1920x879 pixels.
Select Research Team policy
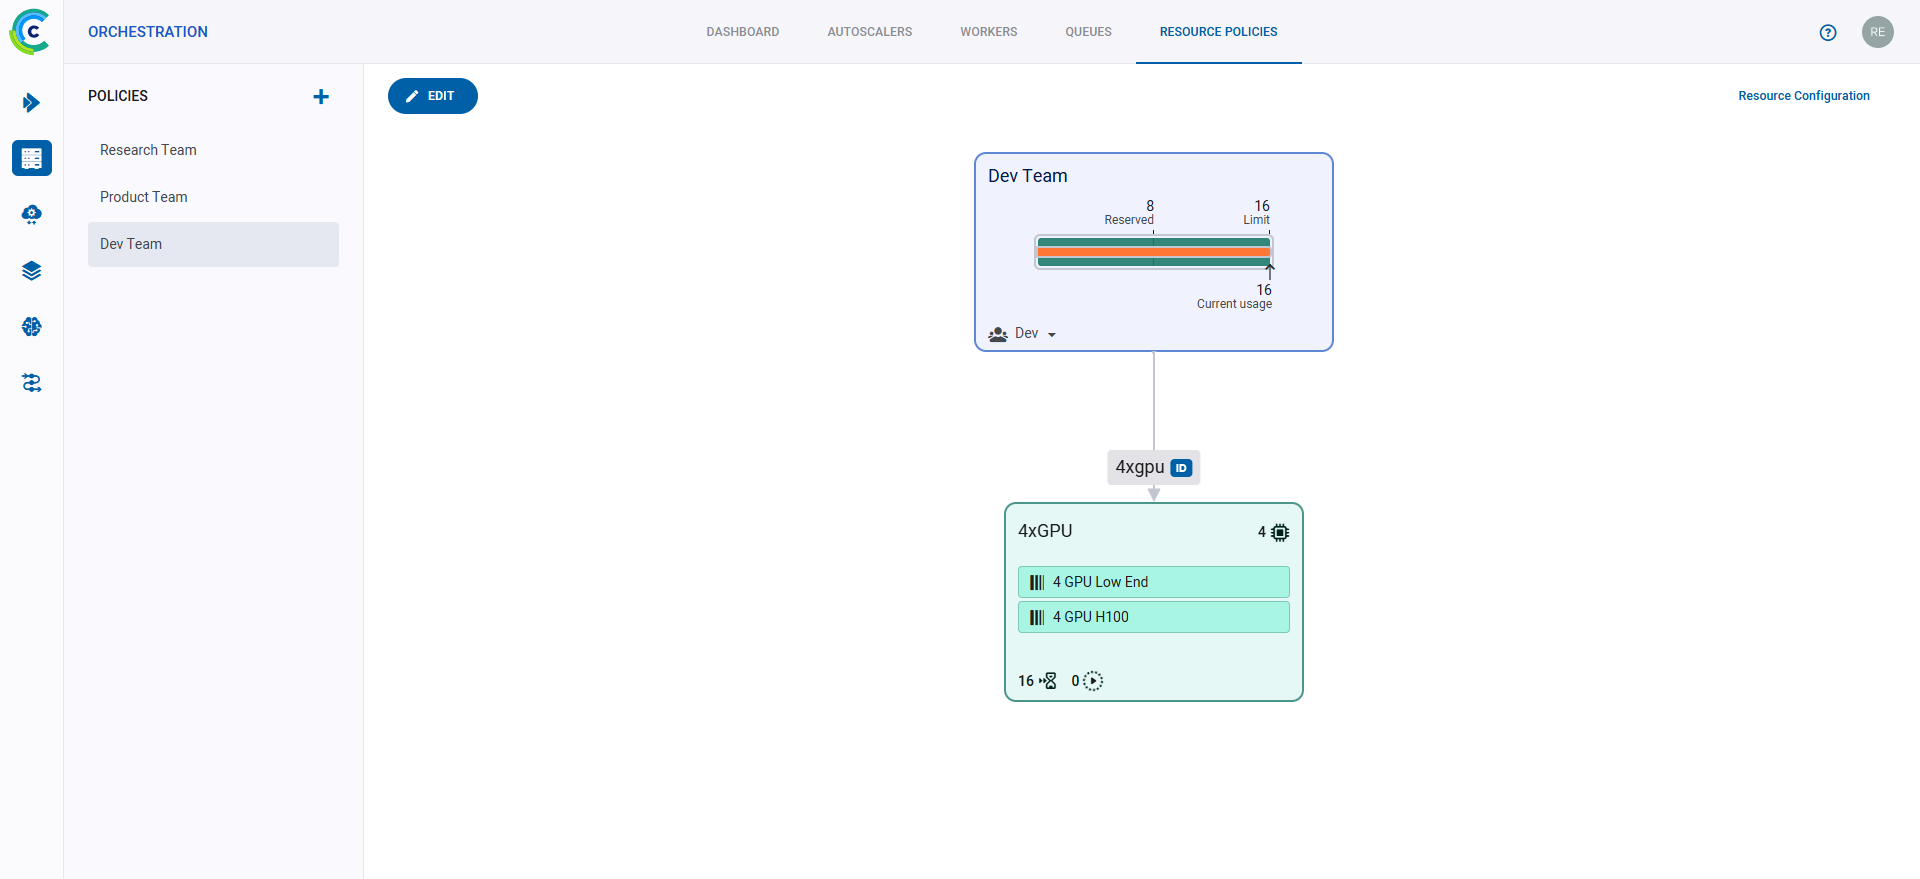[148, 150]
